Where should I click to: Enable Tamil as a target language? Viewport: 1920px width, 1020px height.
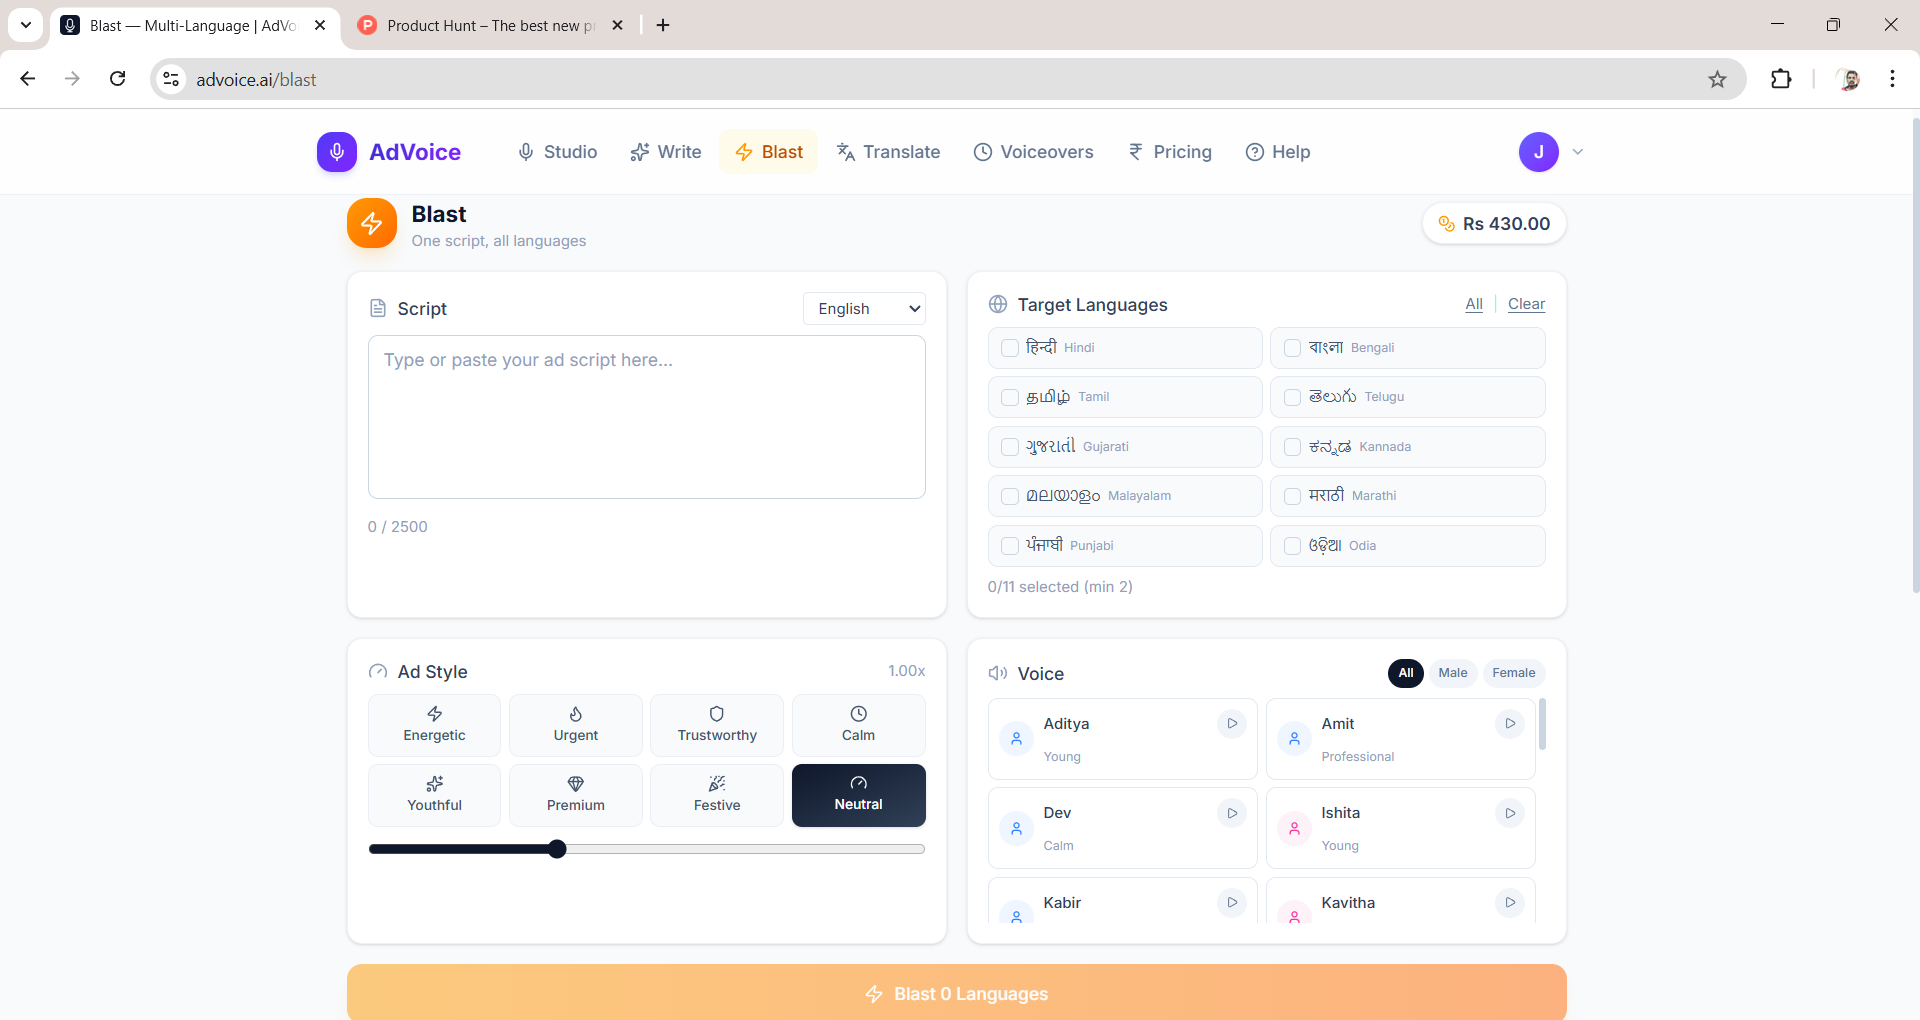click(x=1011, y=397)
